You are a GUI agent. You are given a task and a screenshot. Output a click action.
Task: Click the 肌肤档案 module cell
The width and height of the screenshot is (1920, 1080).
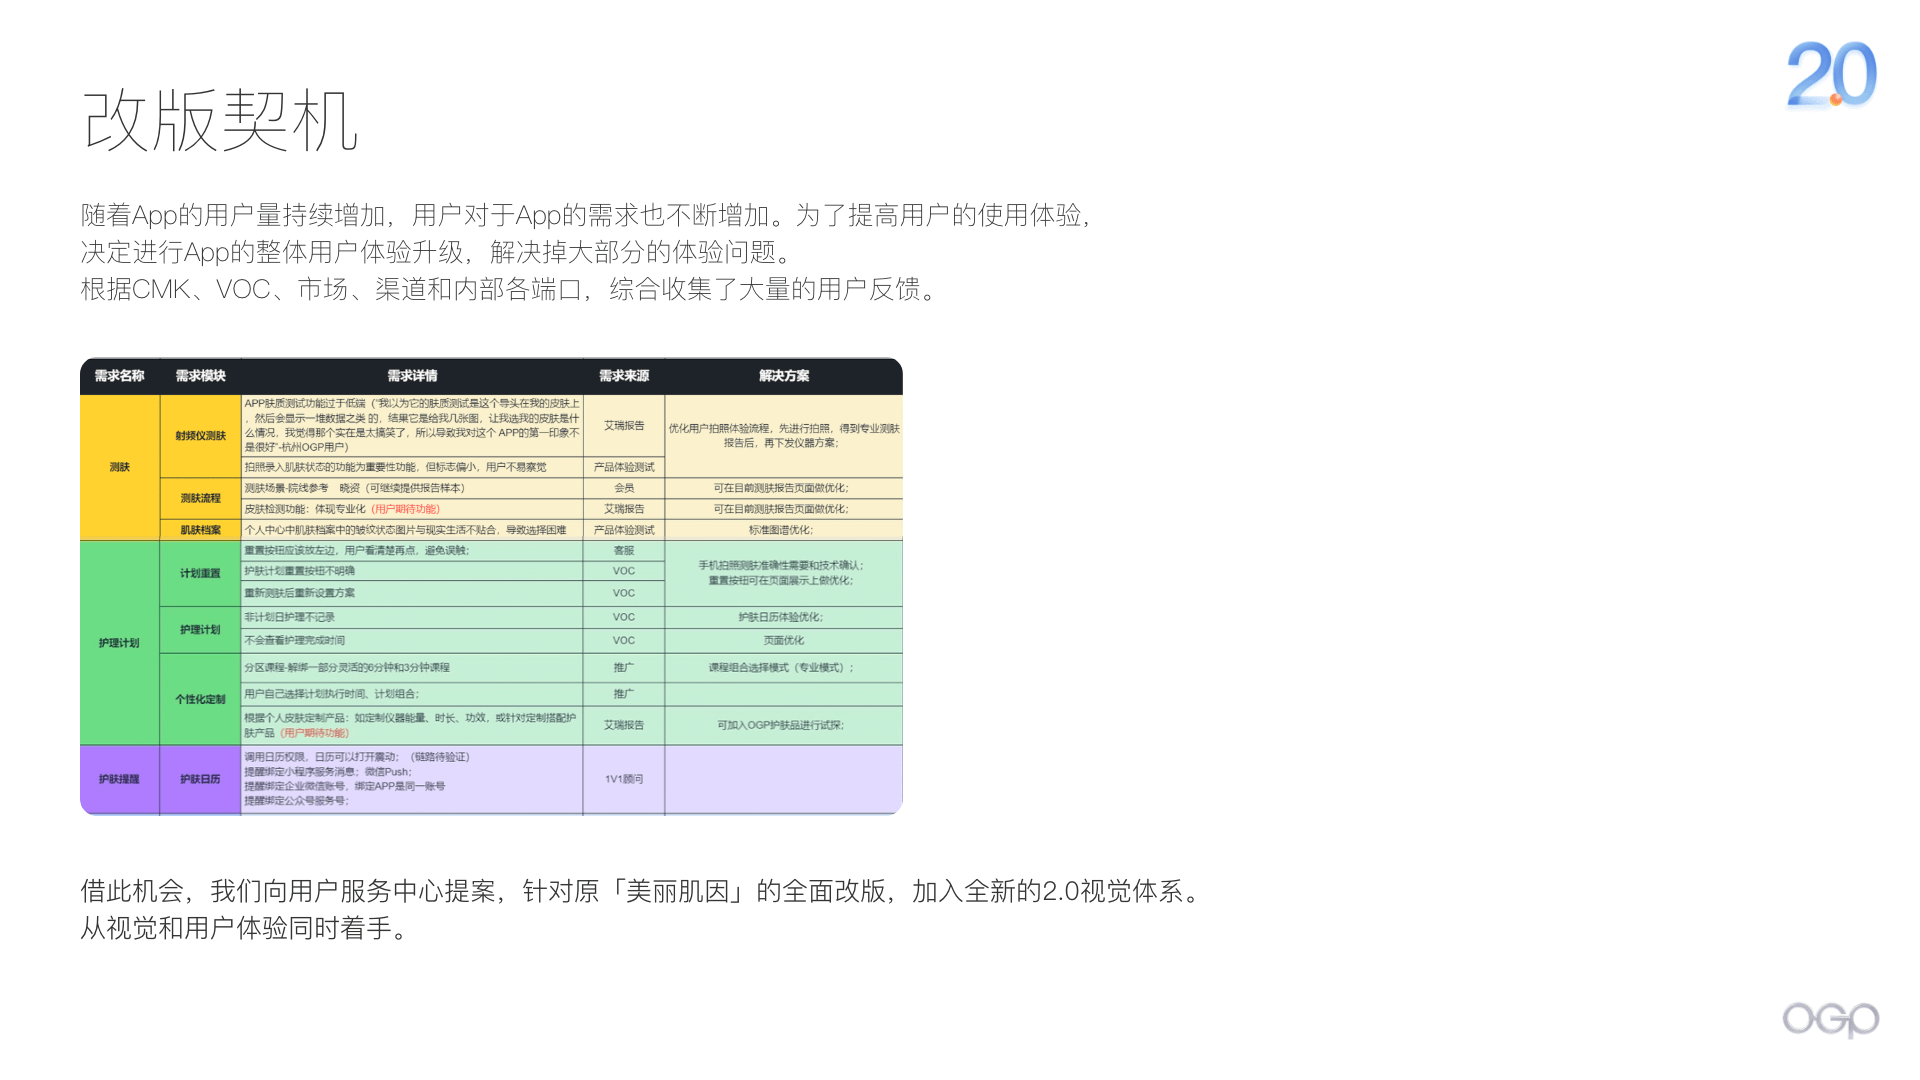click(x=200, y=530)
